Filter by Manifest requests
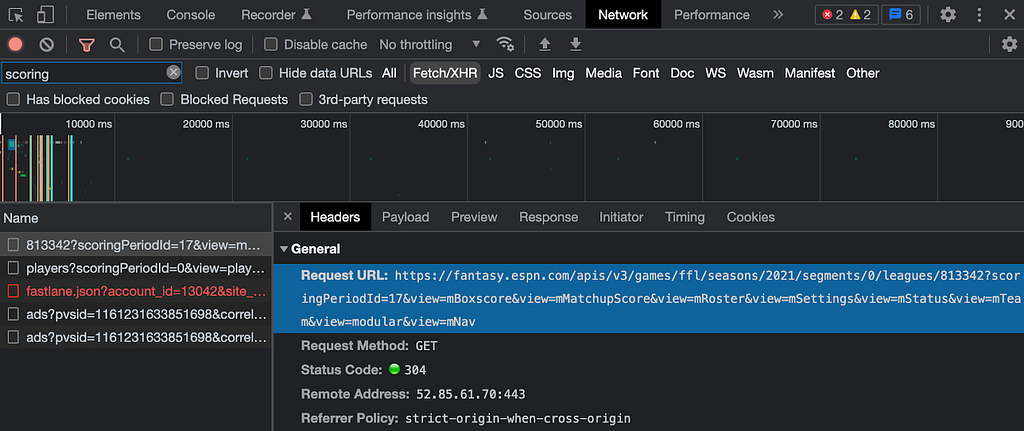 pyautogui.click(x=810, y=72)
